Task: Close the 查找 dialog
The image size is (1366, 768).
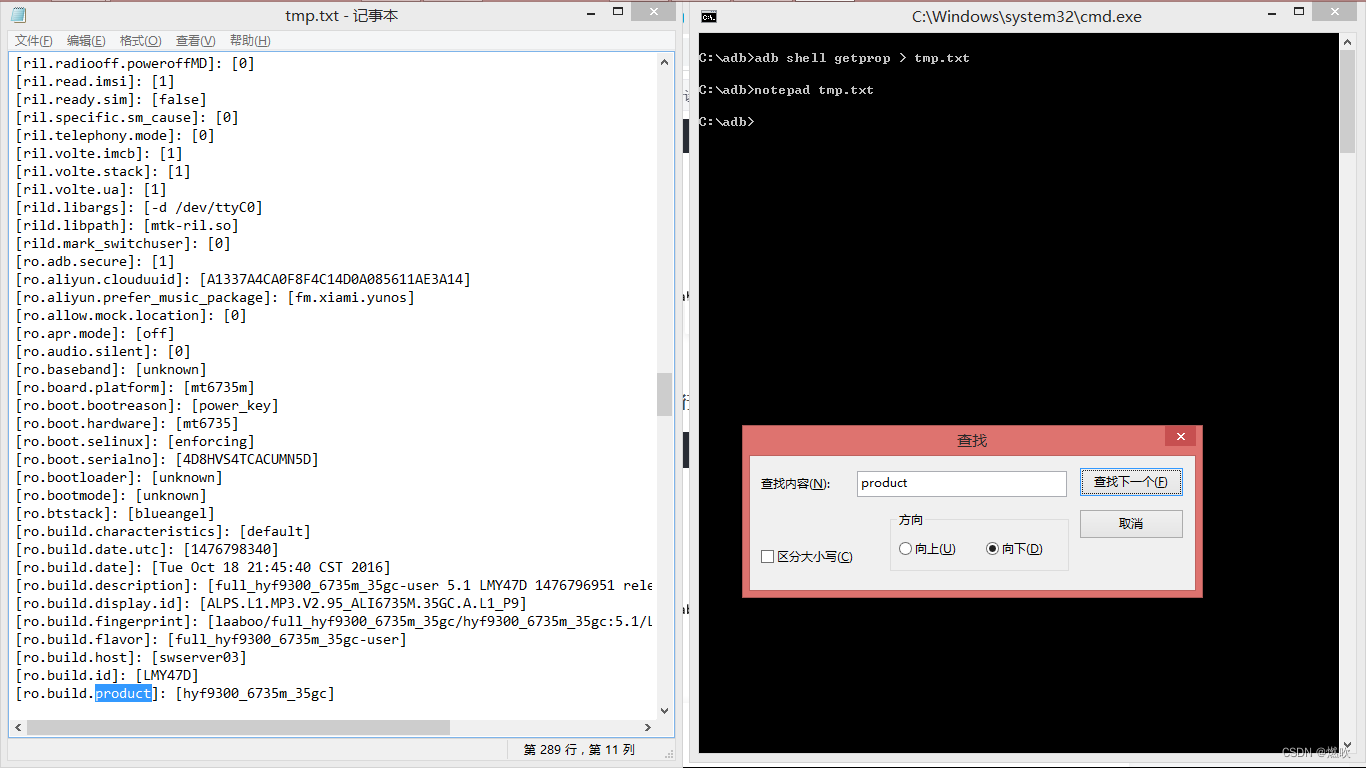Action: 1180,437
